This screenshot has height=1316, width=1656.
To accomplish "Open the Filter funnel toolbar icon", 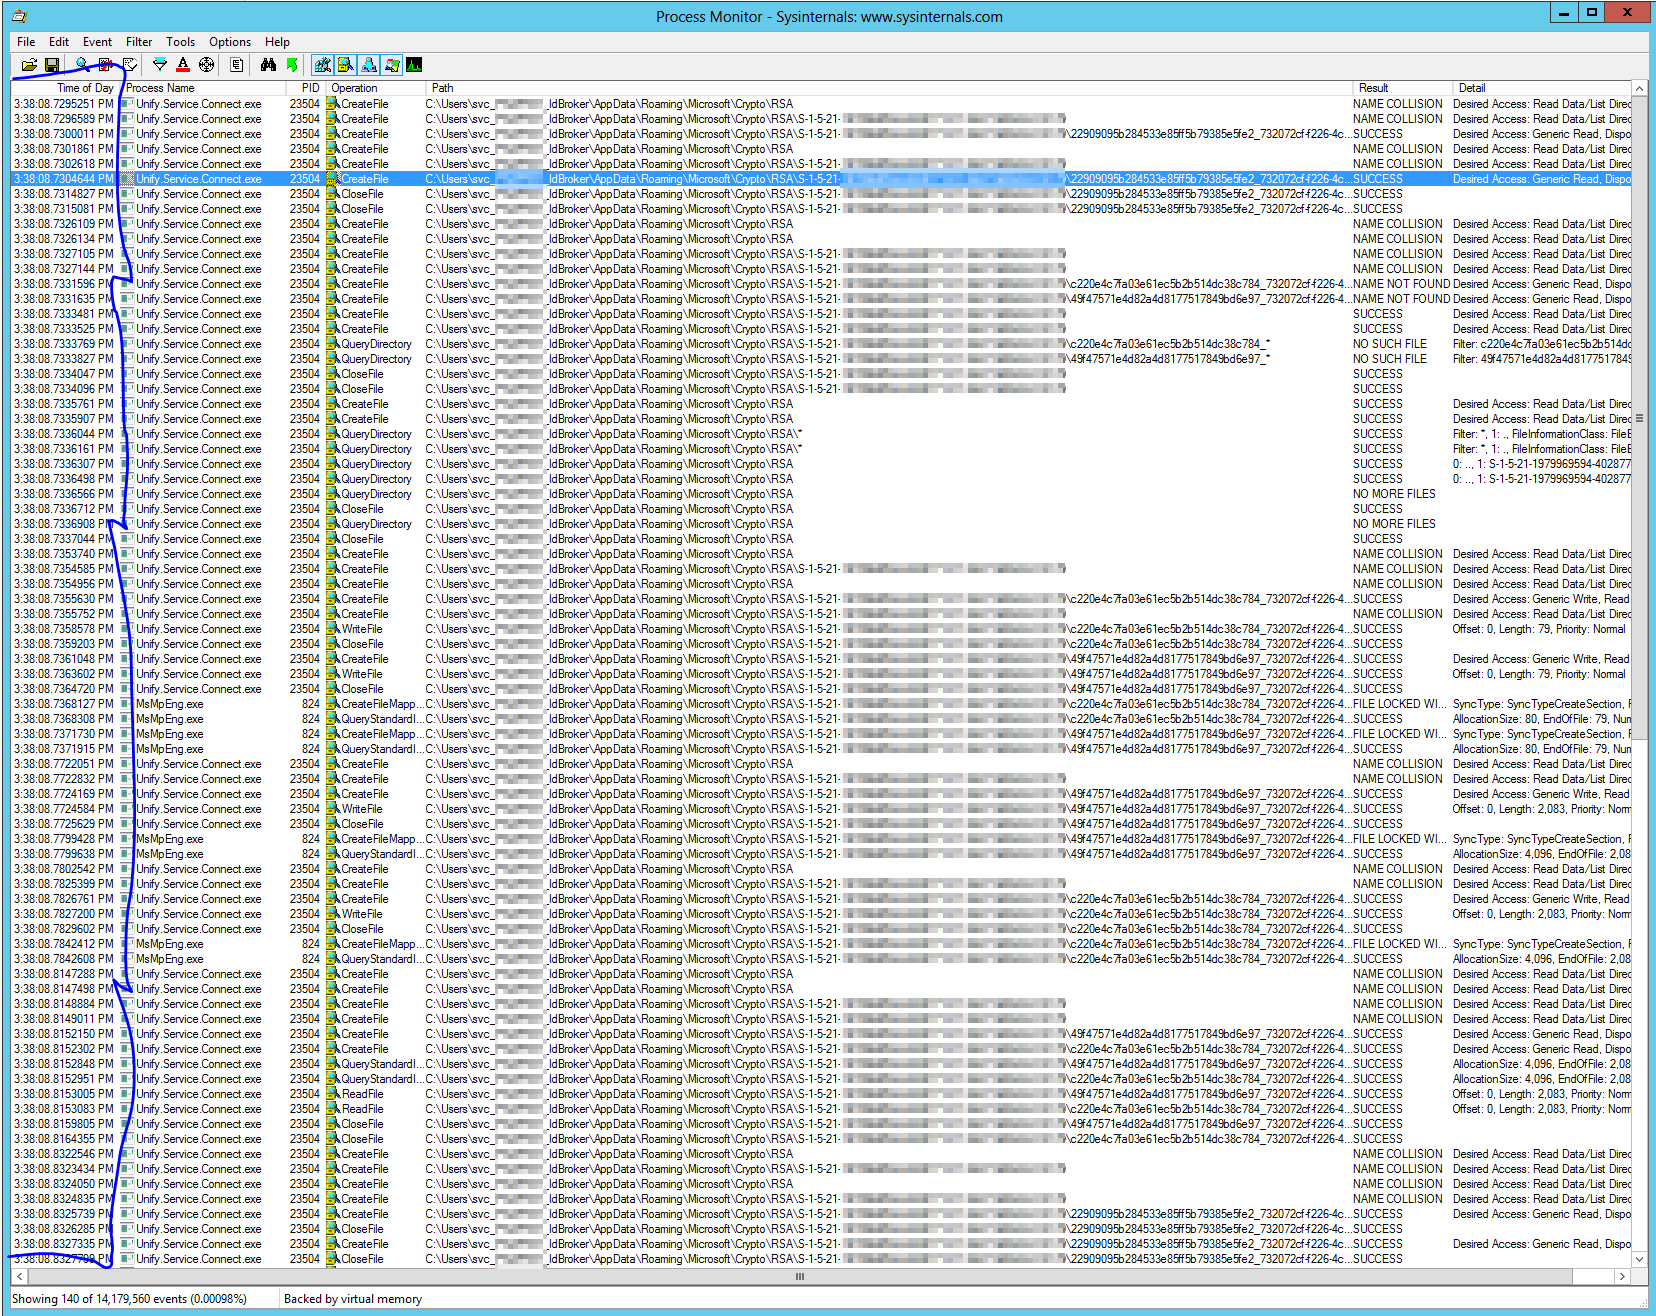I will pyautogui.click(x=160, y=65).
